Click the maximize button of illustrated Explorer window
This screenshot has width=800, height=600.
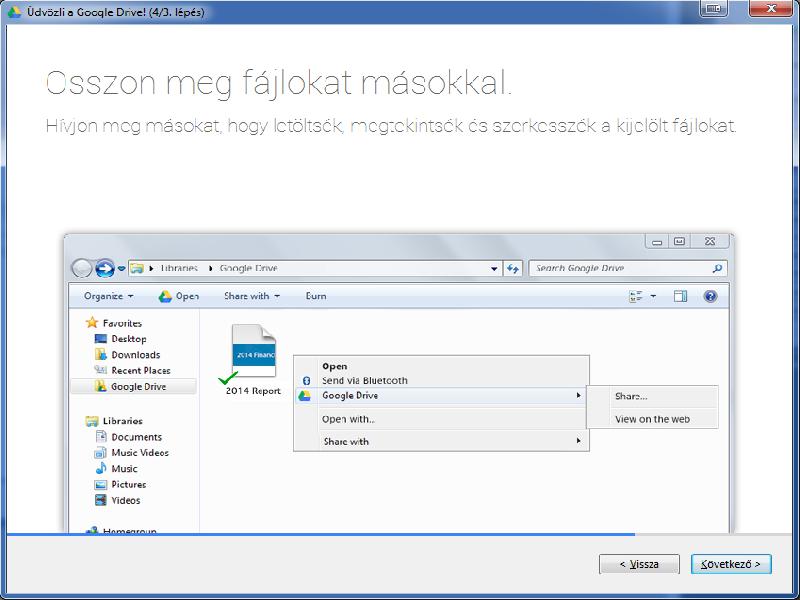[x=679, y=241]
